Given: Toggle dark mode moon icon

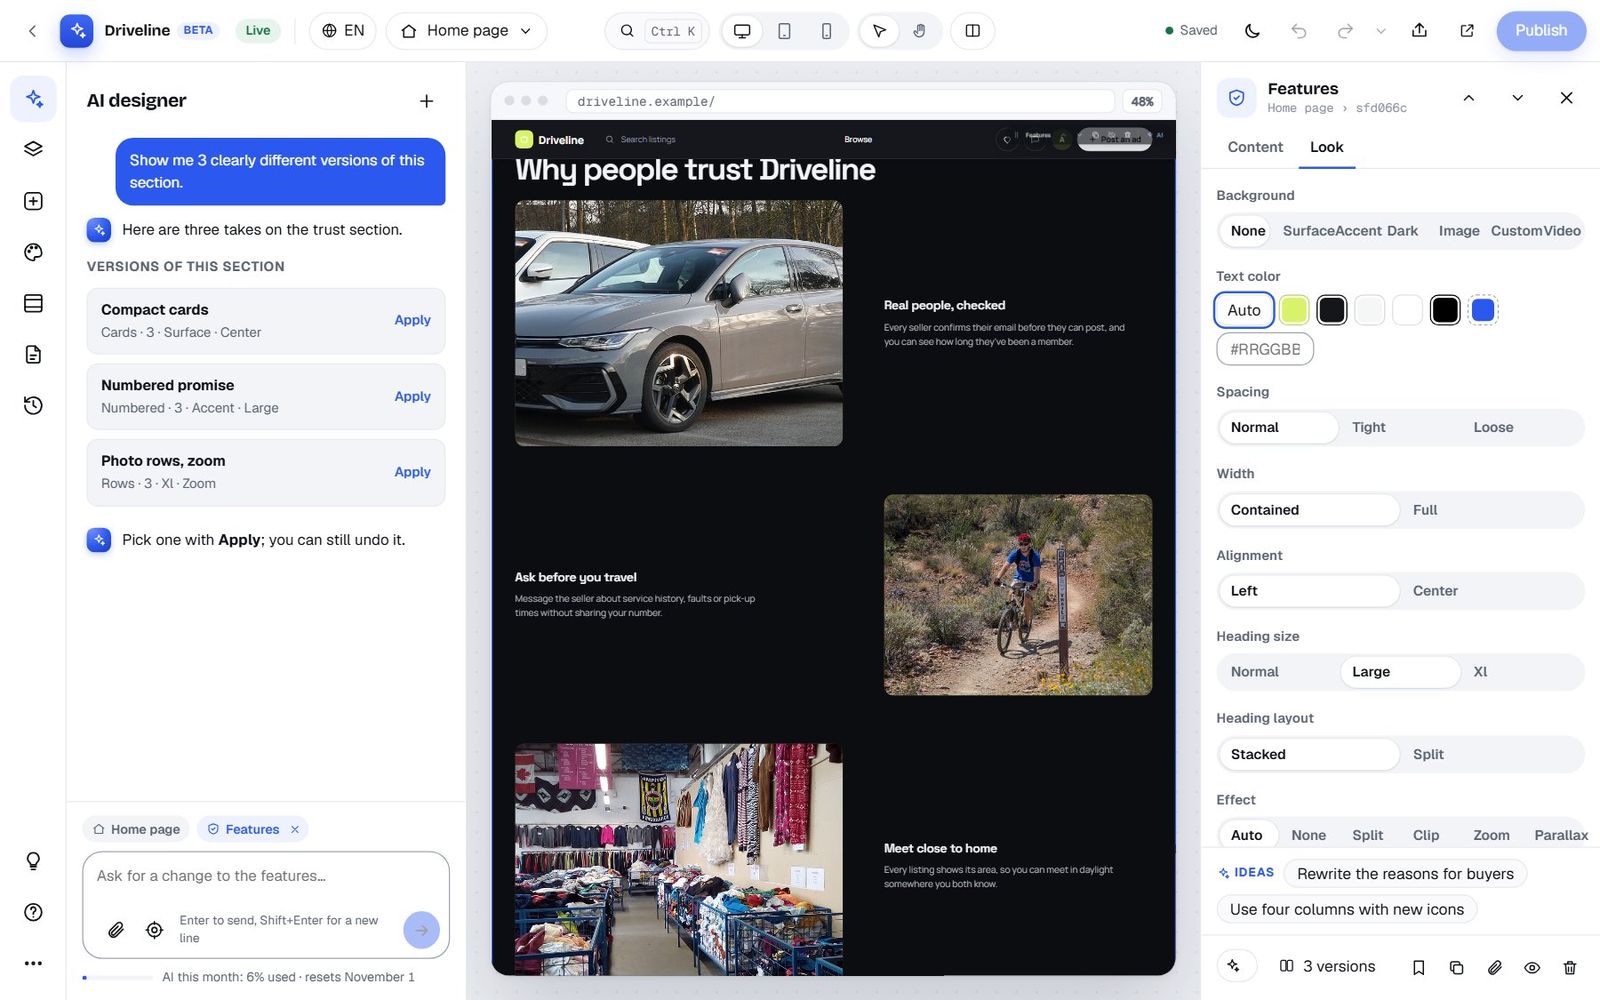Looking at the screenshot, I should pos(1252,31).
